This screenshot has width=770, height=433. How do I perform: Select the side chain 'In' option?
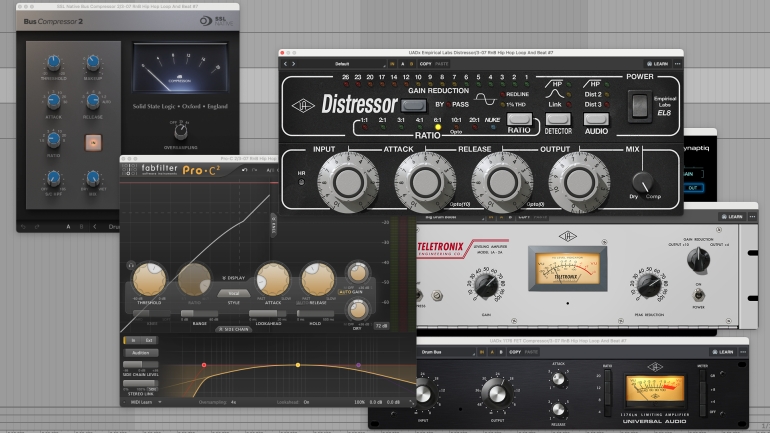pos(133,340)
